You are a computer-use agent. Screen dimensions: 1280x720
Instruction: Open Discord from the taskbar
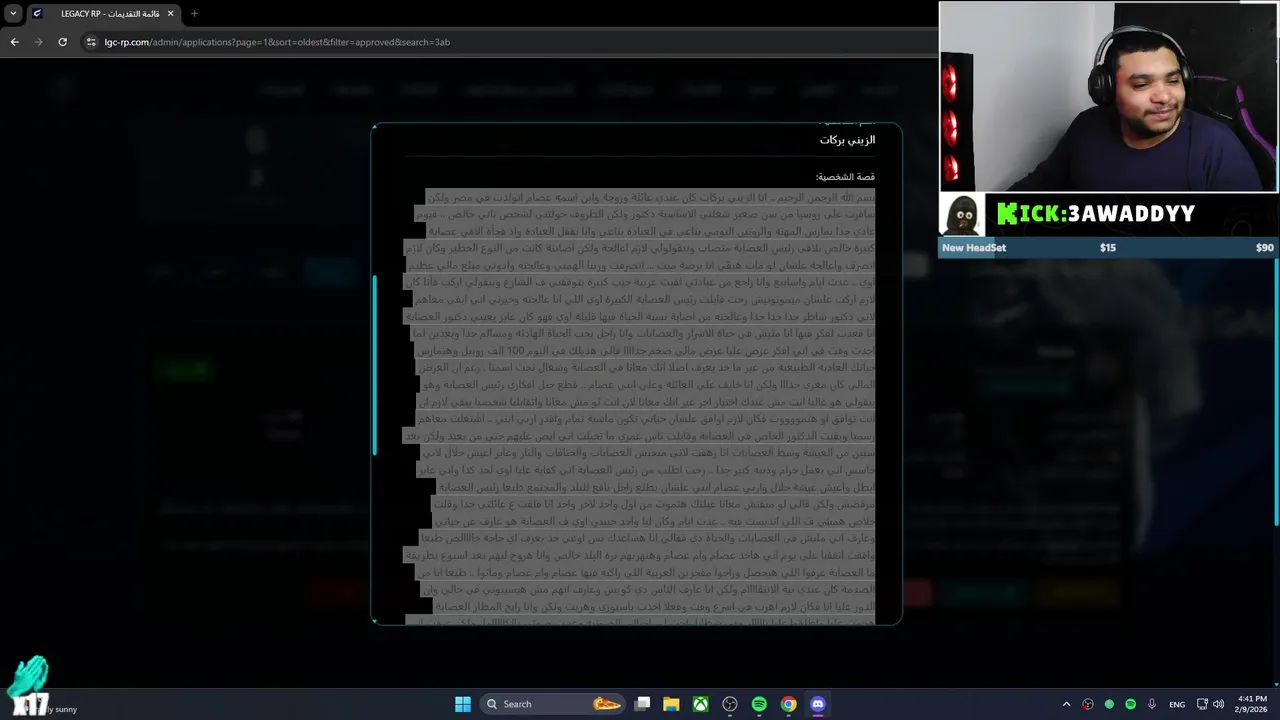[x=818, y=704]
